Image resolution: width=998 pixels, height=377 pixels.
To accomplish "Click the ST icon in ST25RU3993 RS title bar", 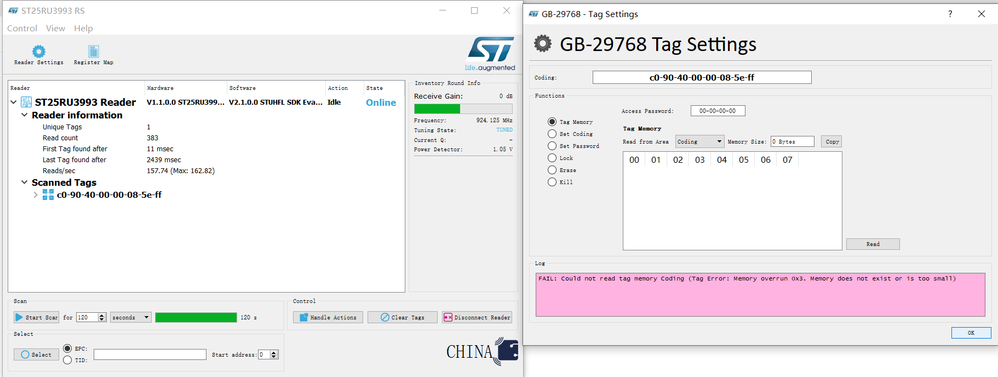I will coord(13,10).
